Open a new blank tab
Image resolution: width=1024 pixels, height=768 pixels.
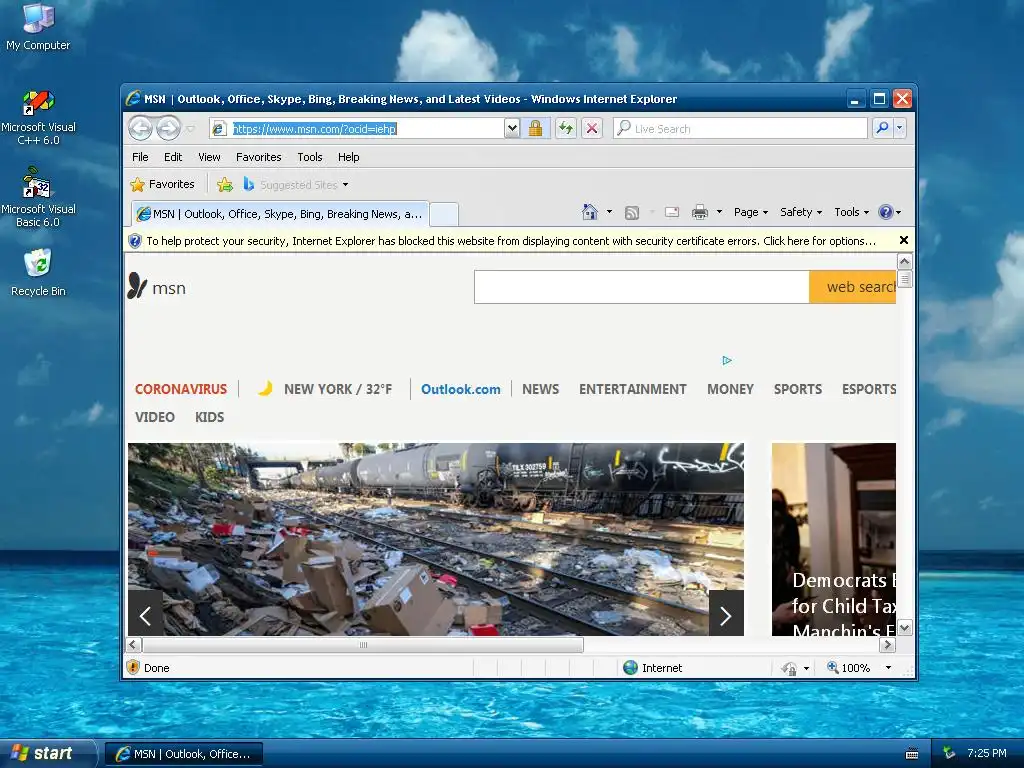[x=444, y=214]
